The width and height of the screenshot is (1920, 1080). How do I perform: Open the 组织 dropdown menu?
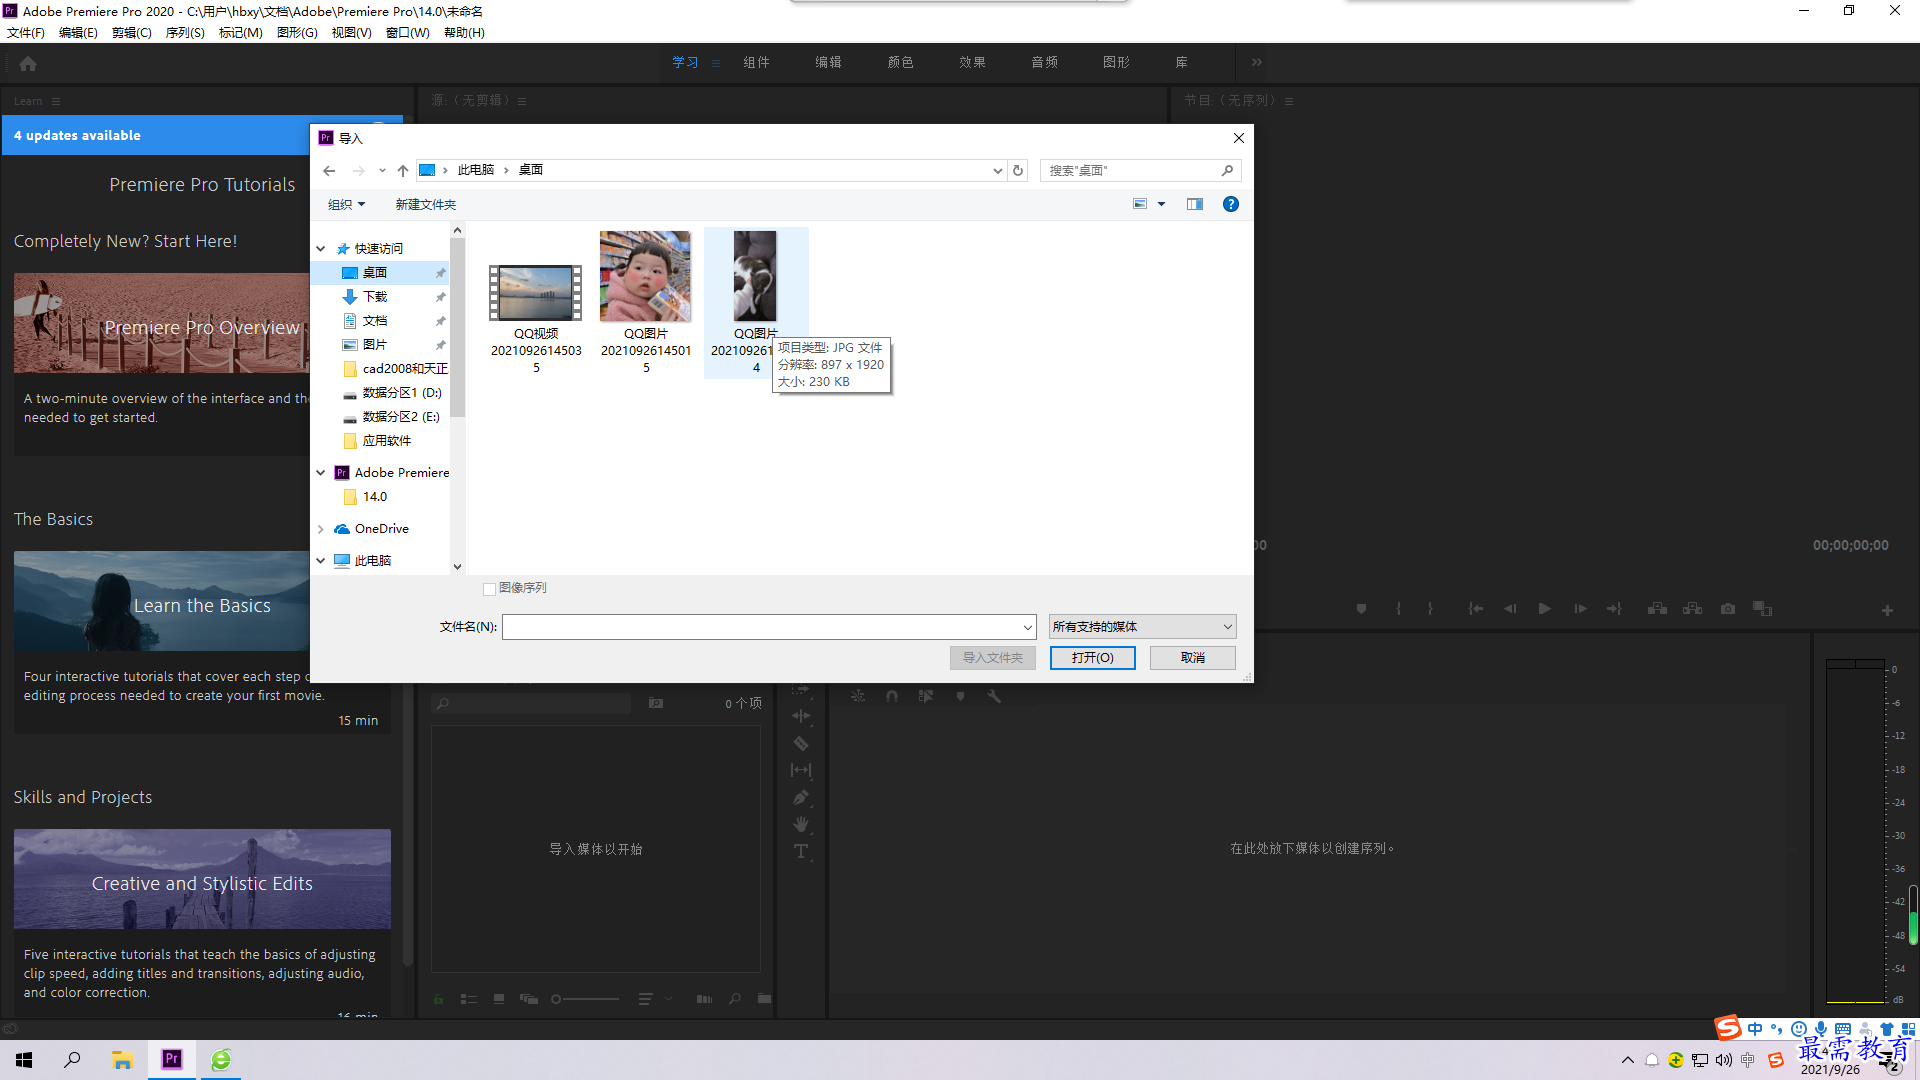coord(346,205)
